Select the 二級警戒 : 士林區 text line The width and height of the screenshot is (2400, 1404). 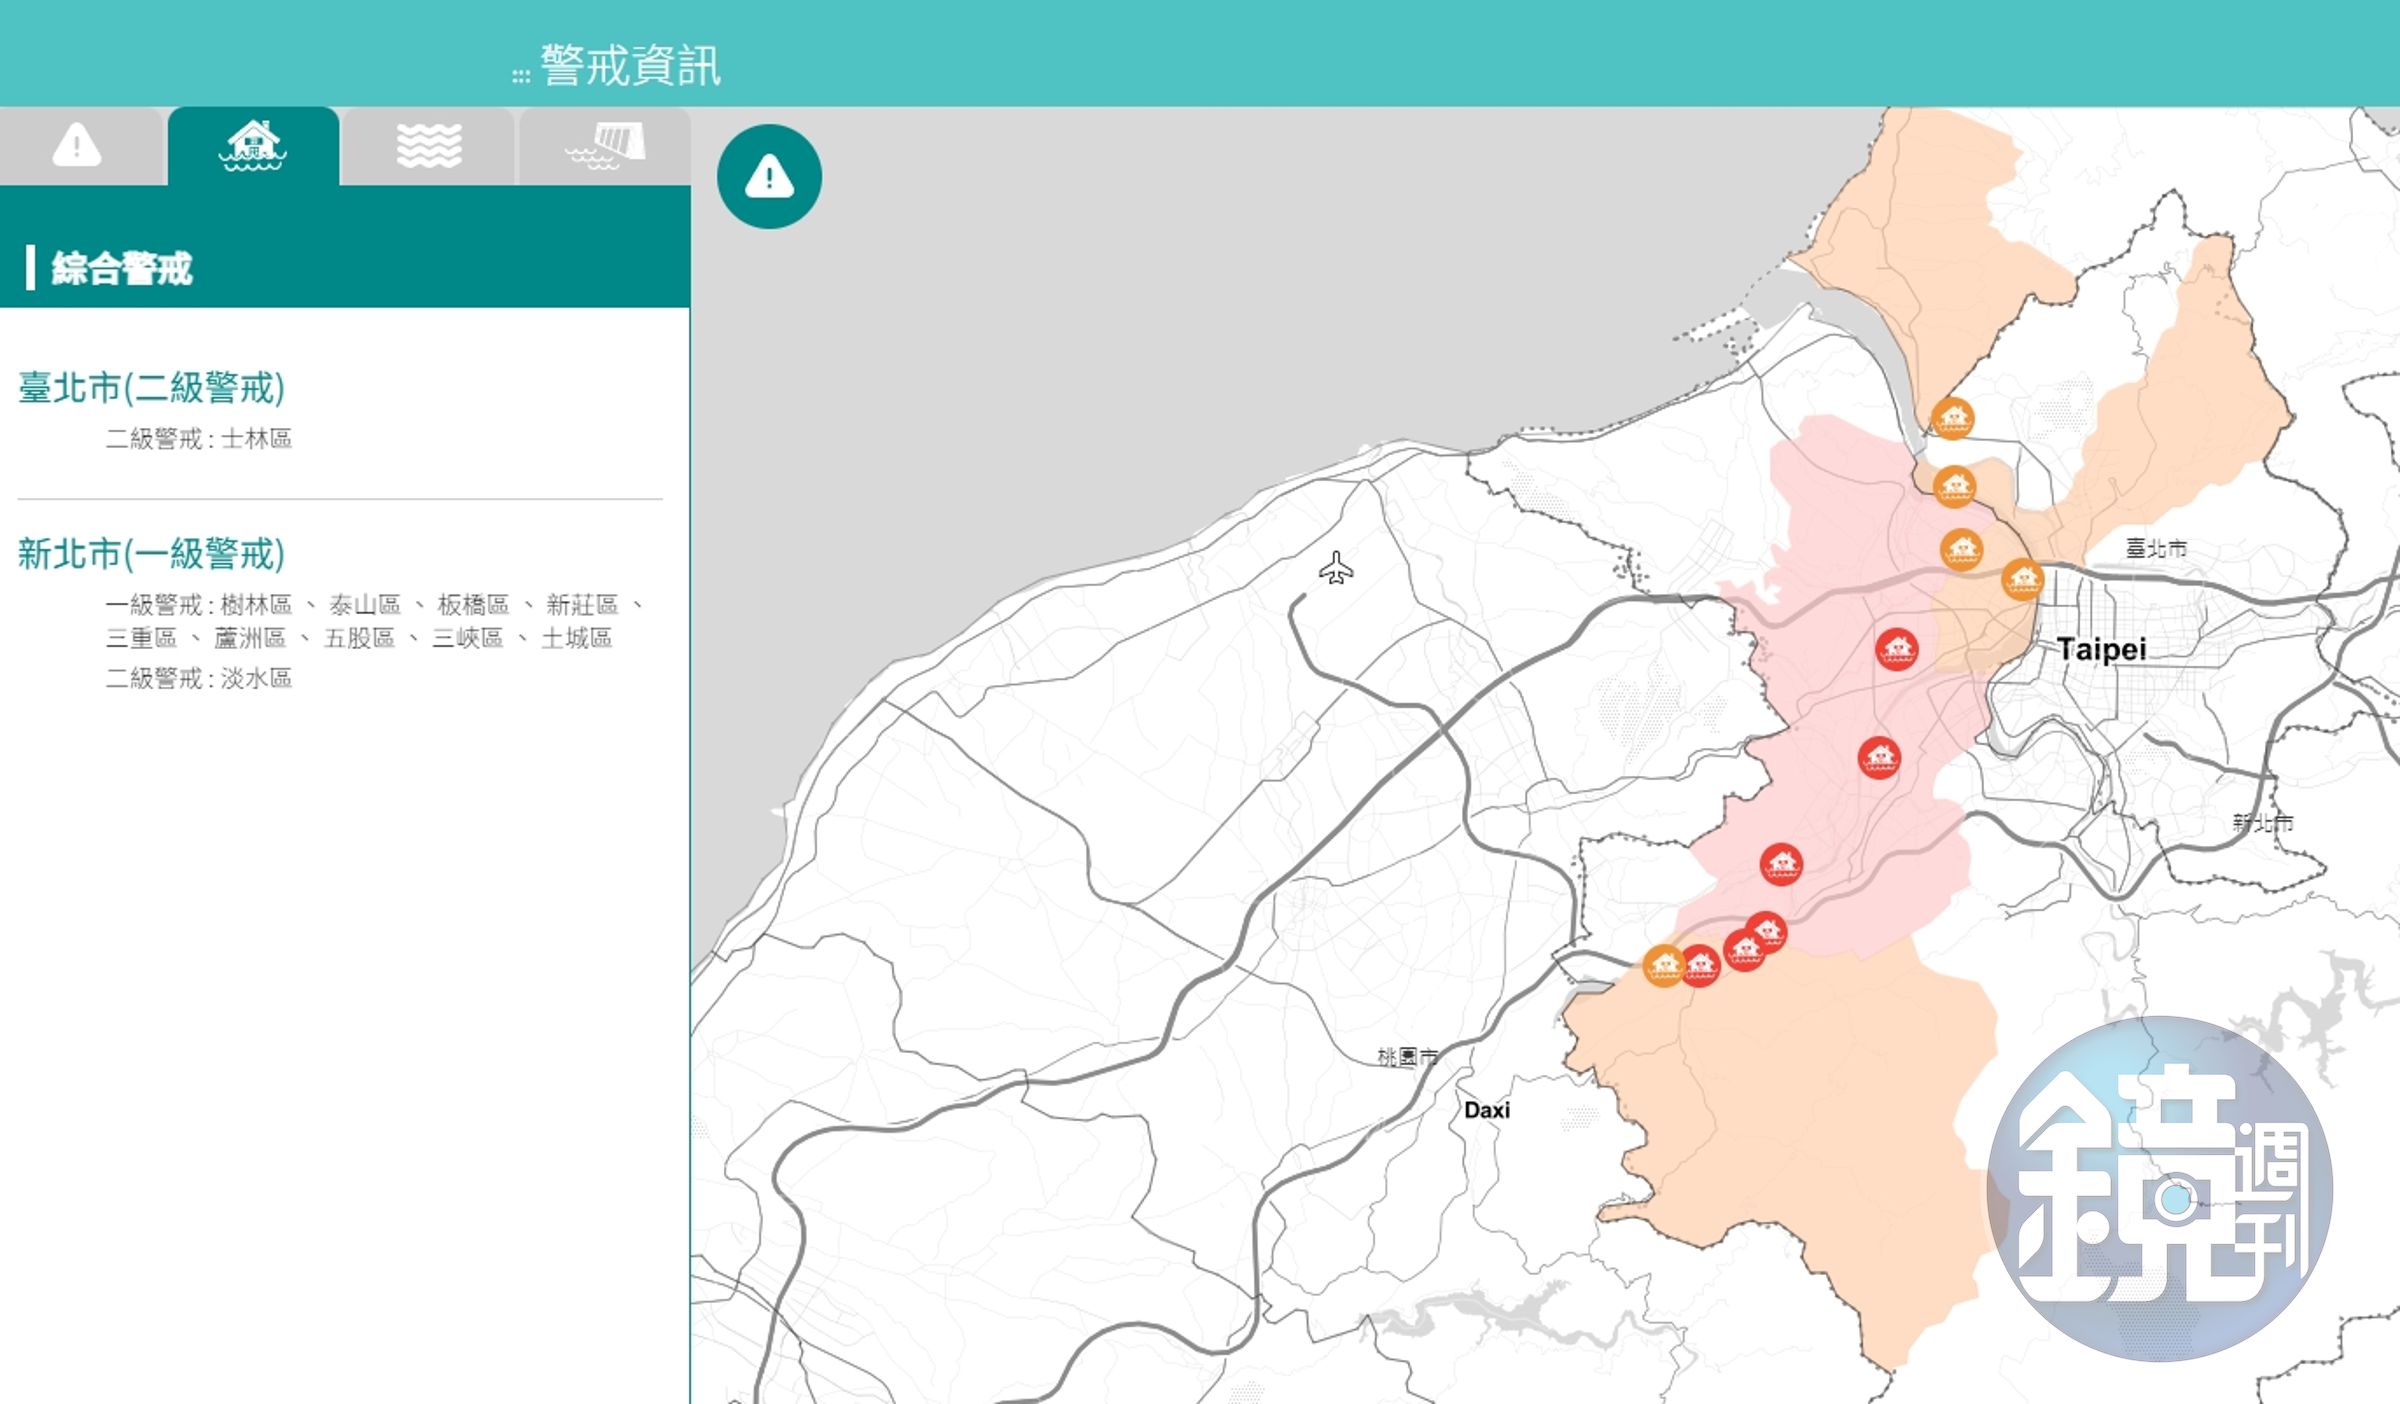click(199, 438)
